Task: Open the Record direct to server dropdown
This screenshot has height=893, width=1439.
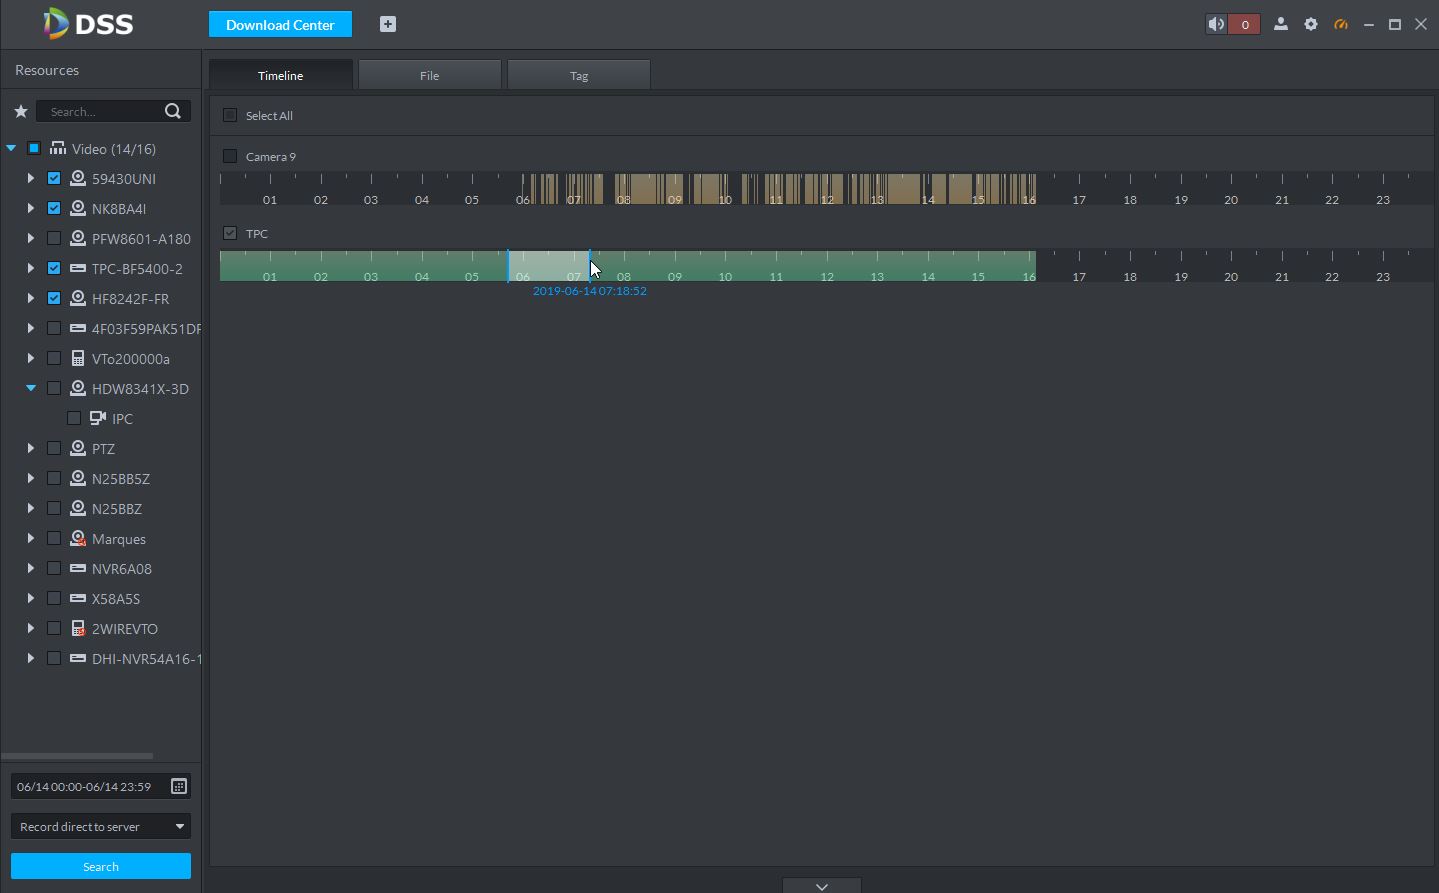Action: tap(101, 826)
